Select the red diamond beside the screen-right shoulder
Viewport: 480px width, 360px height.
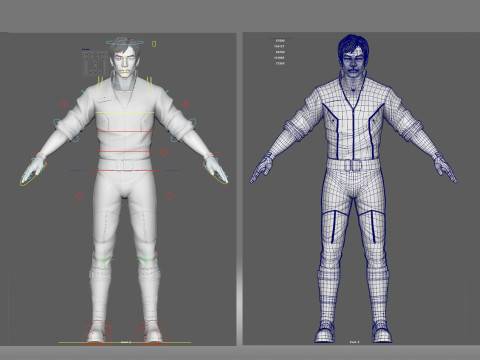(x=186, y=104)
